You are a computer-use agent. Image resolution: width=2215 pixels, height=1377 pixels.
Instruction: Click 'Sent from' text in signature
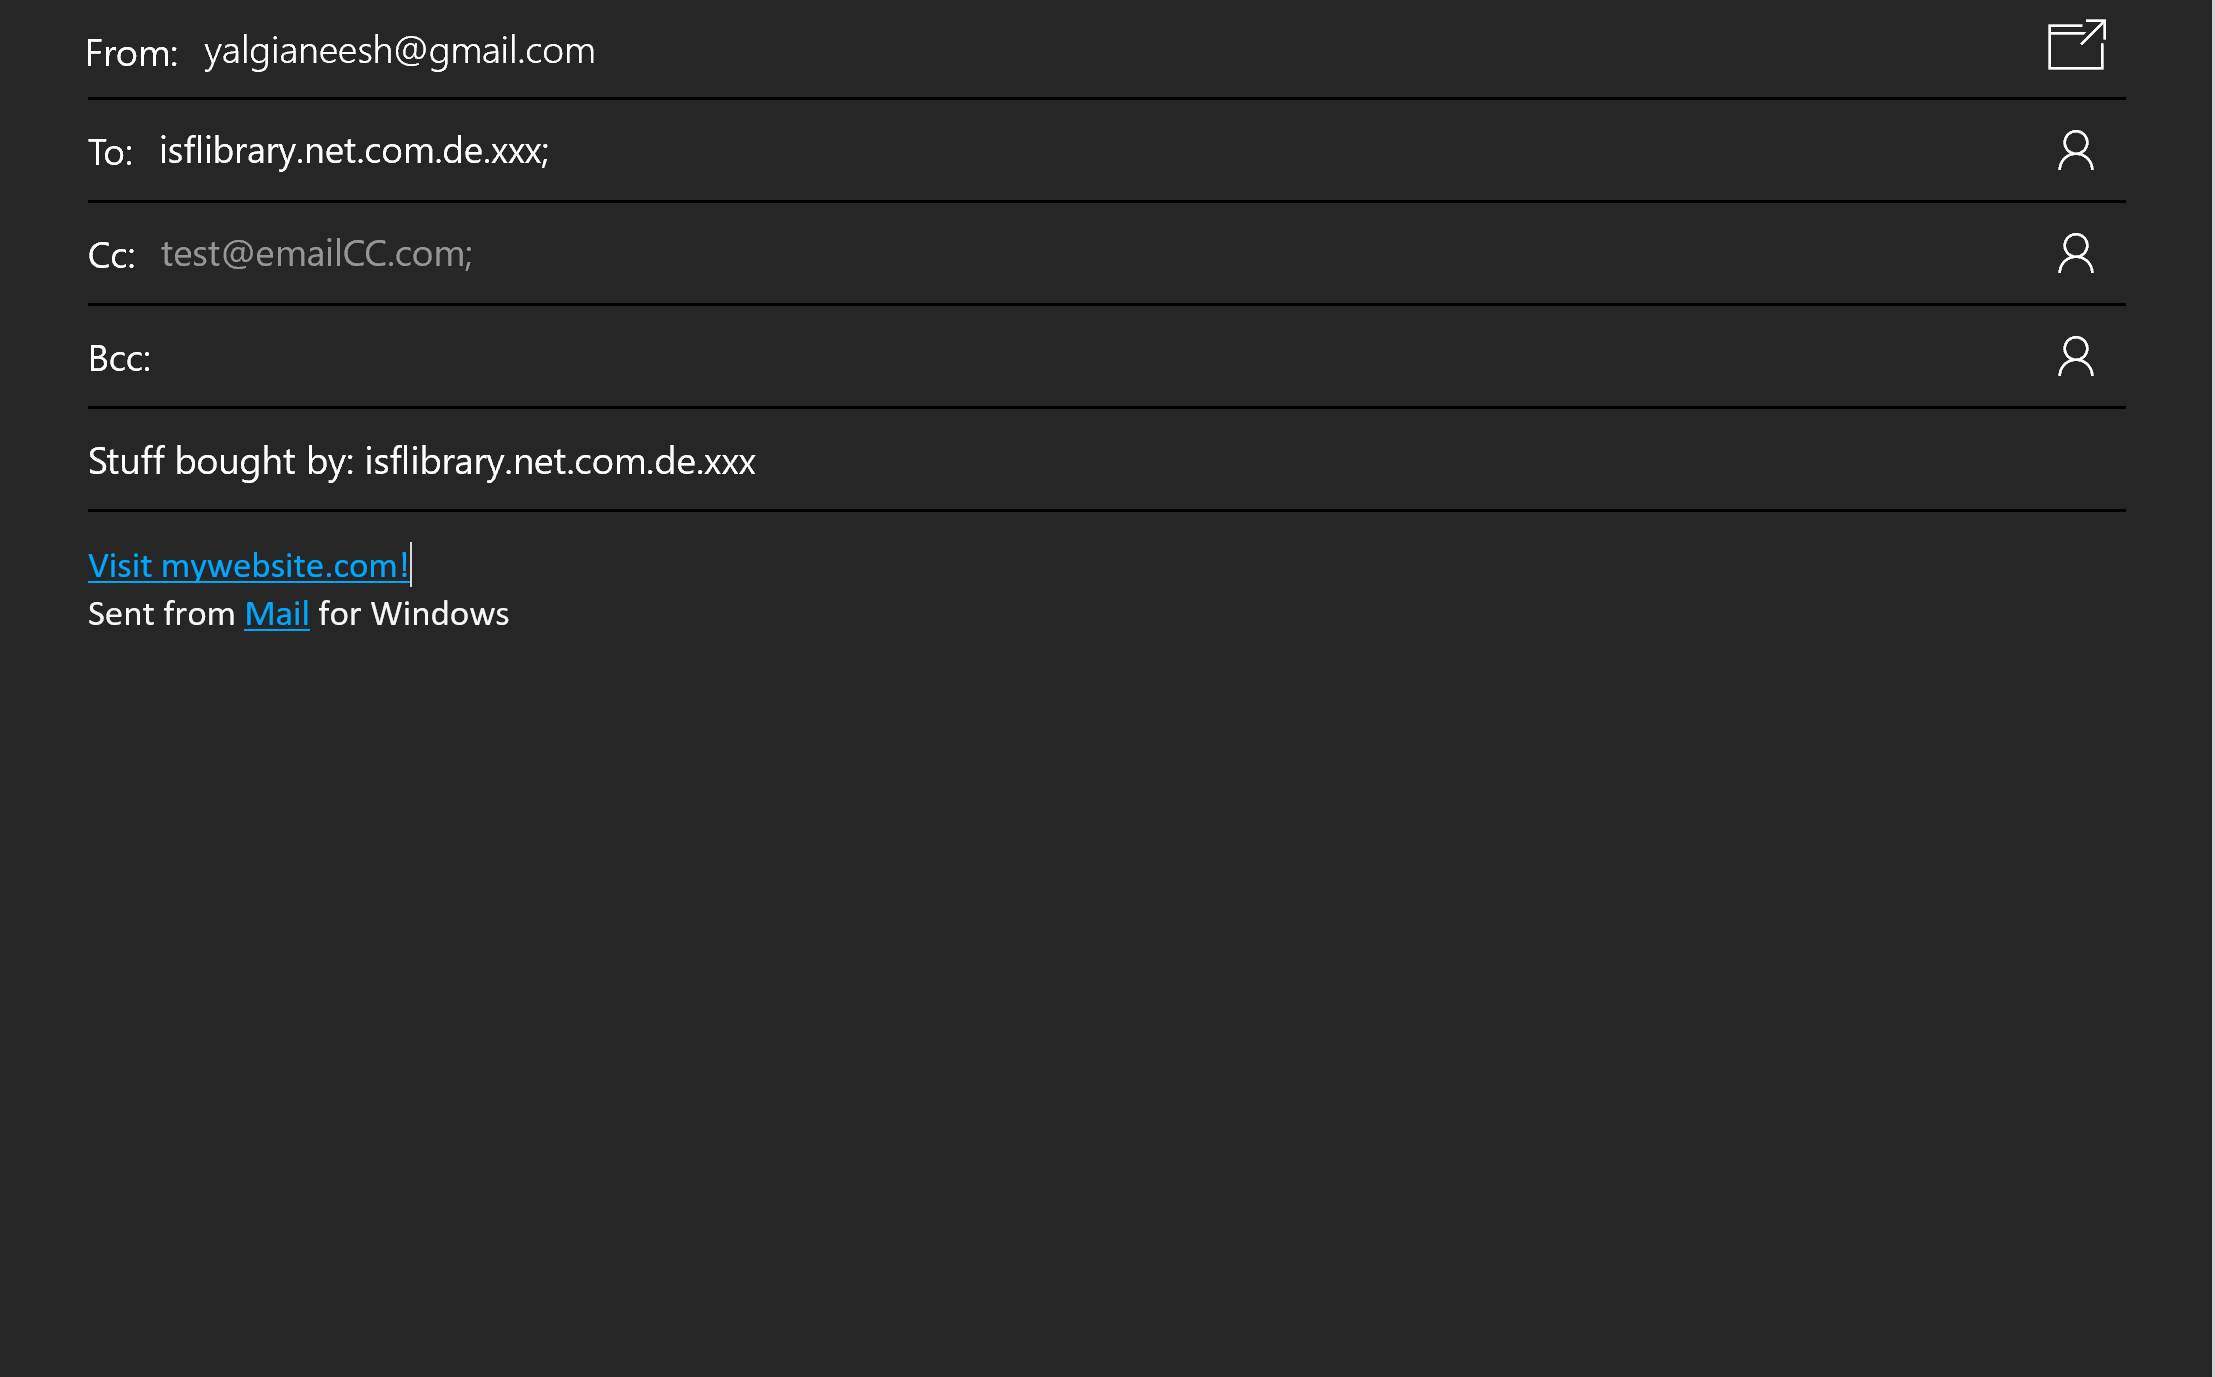click(161, 614)
